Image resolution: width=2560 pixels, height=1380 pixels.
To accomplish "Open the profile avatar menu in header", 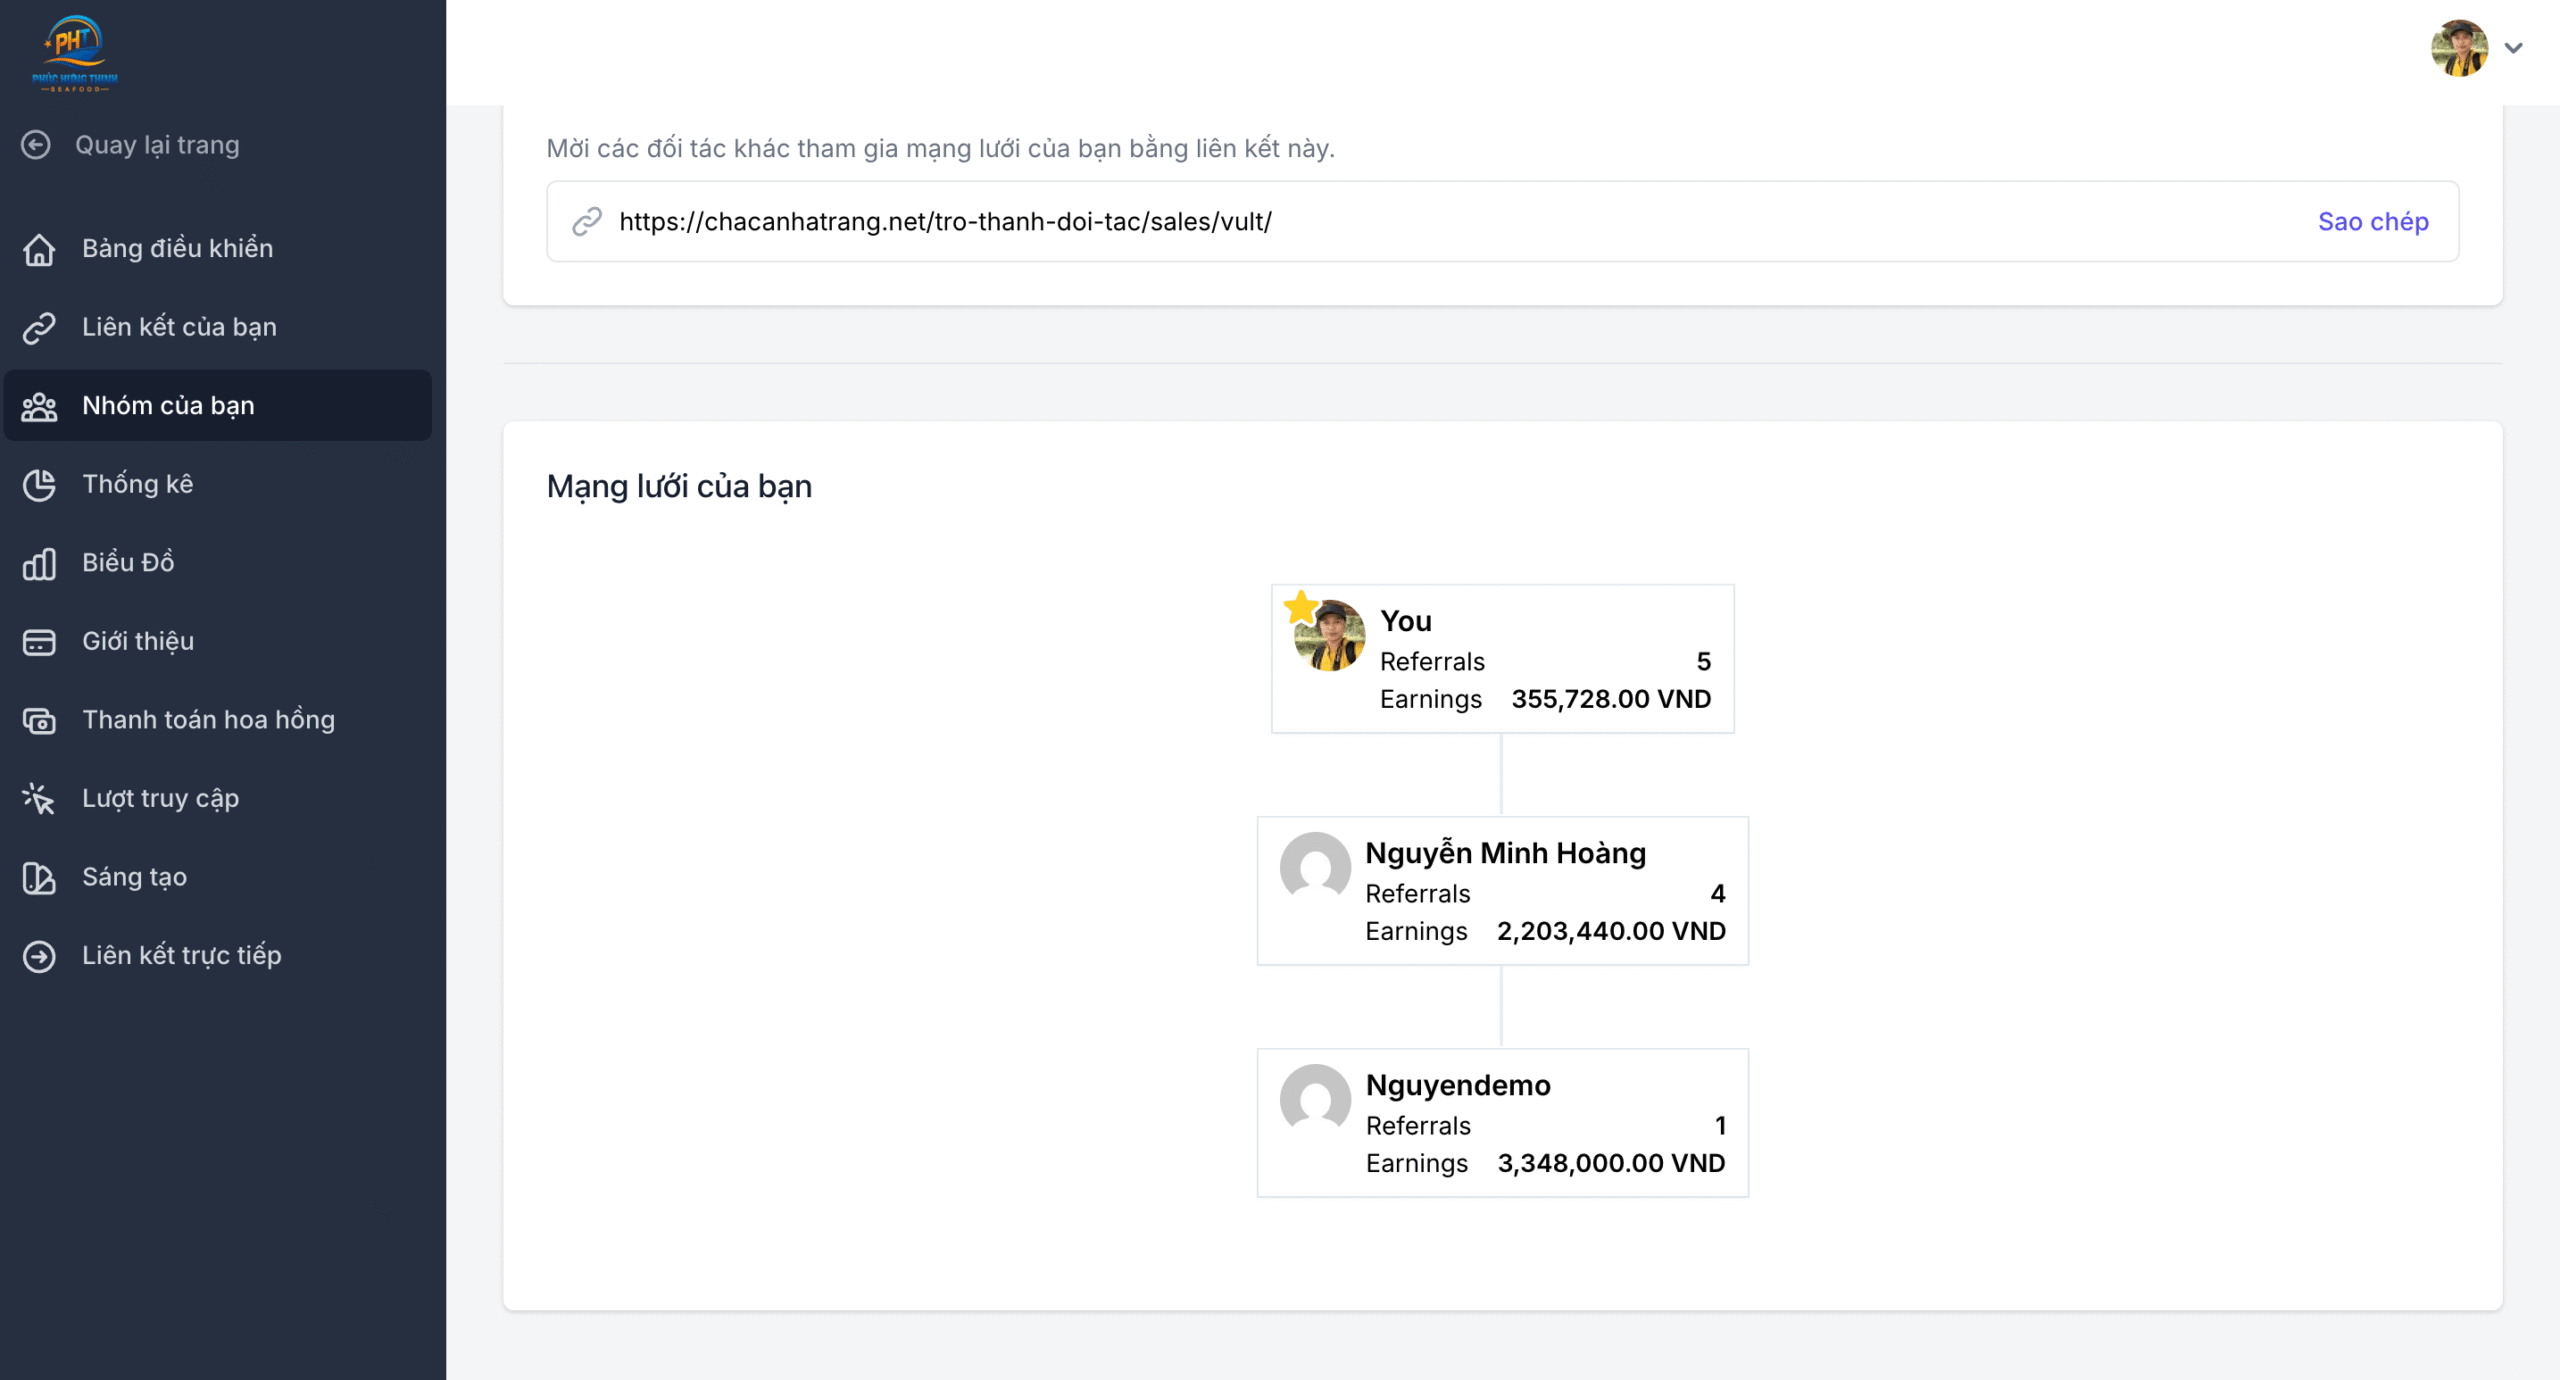I will pos(2459,48).
